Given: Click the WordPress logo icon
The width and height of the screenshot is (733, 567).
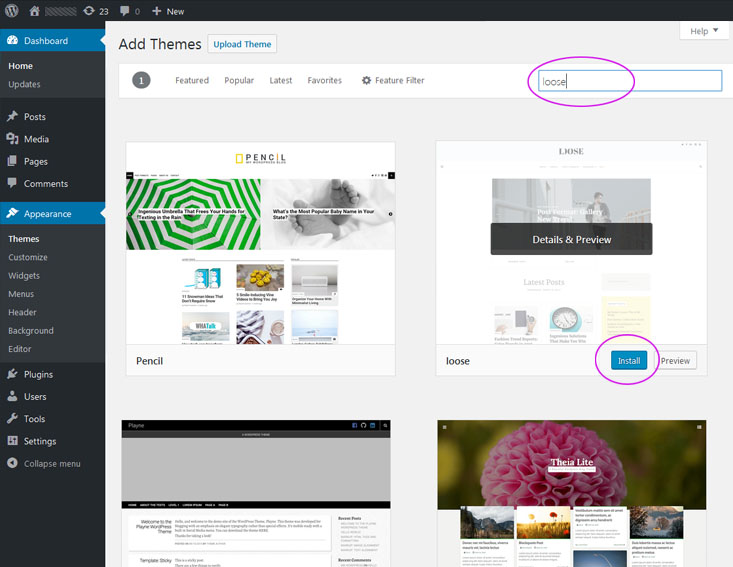Looking at the screenshot, I should (12, 10).
